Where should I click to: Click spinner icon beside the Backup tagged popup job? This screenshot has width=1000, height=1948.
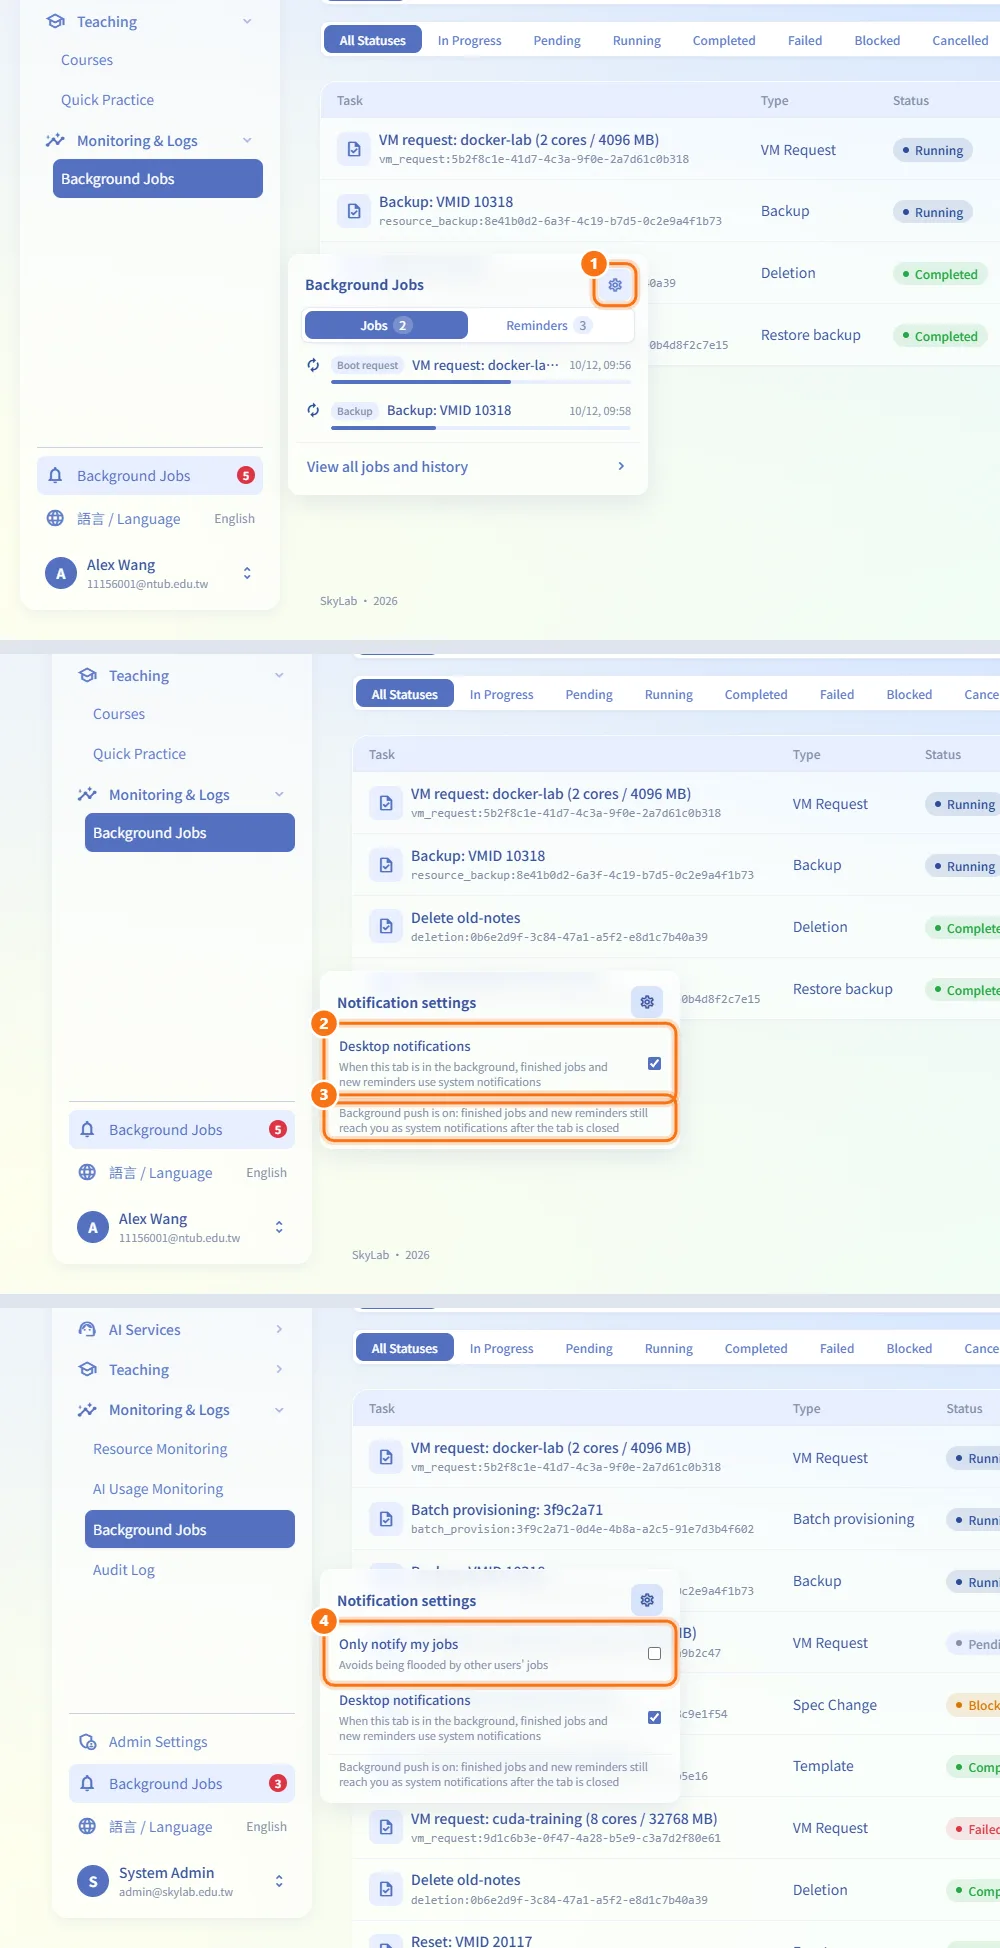[313, 410]
